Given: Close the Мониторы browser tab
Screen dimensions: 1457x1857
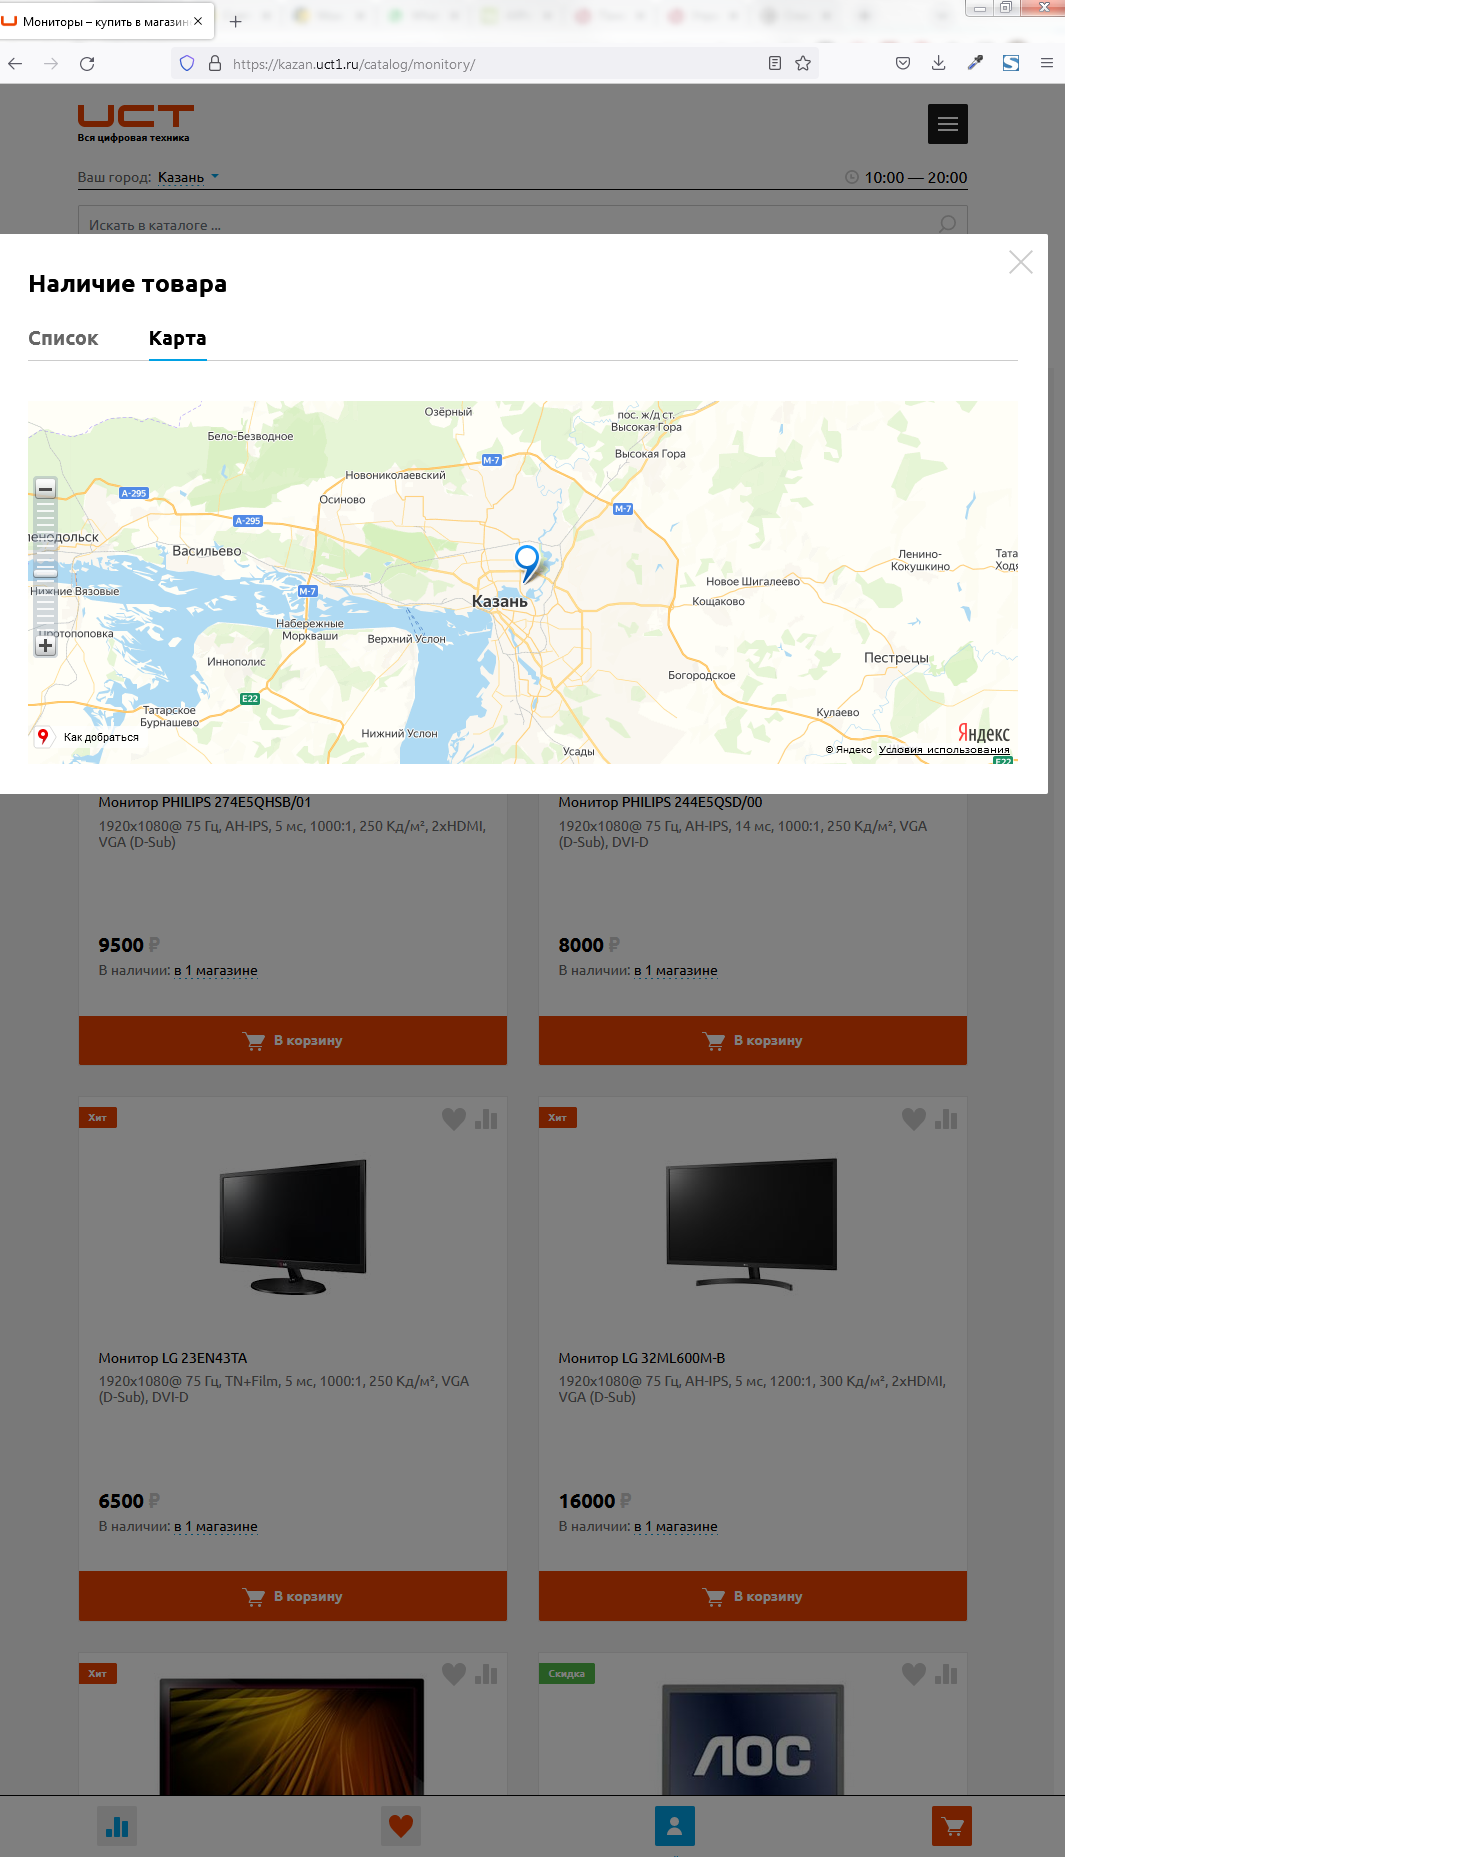Looking at the screenshot, I should point(198,21).
